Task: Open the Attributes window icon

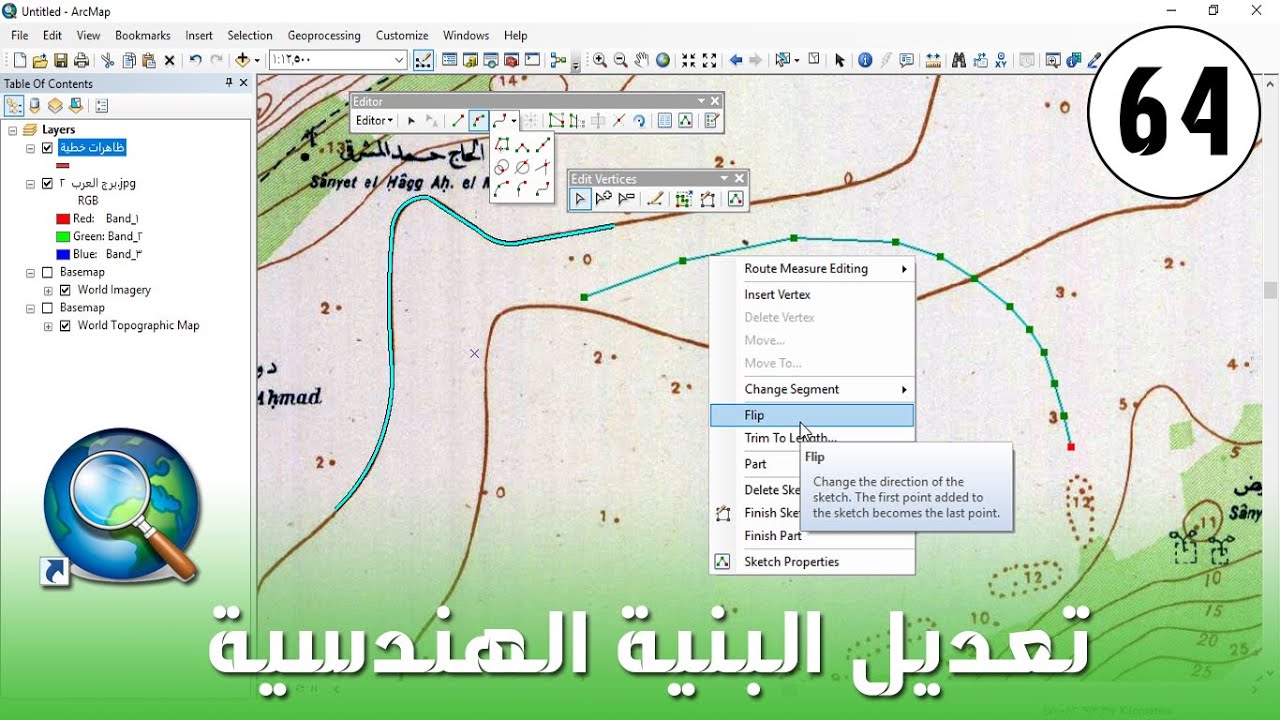Action: (665, 120)
